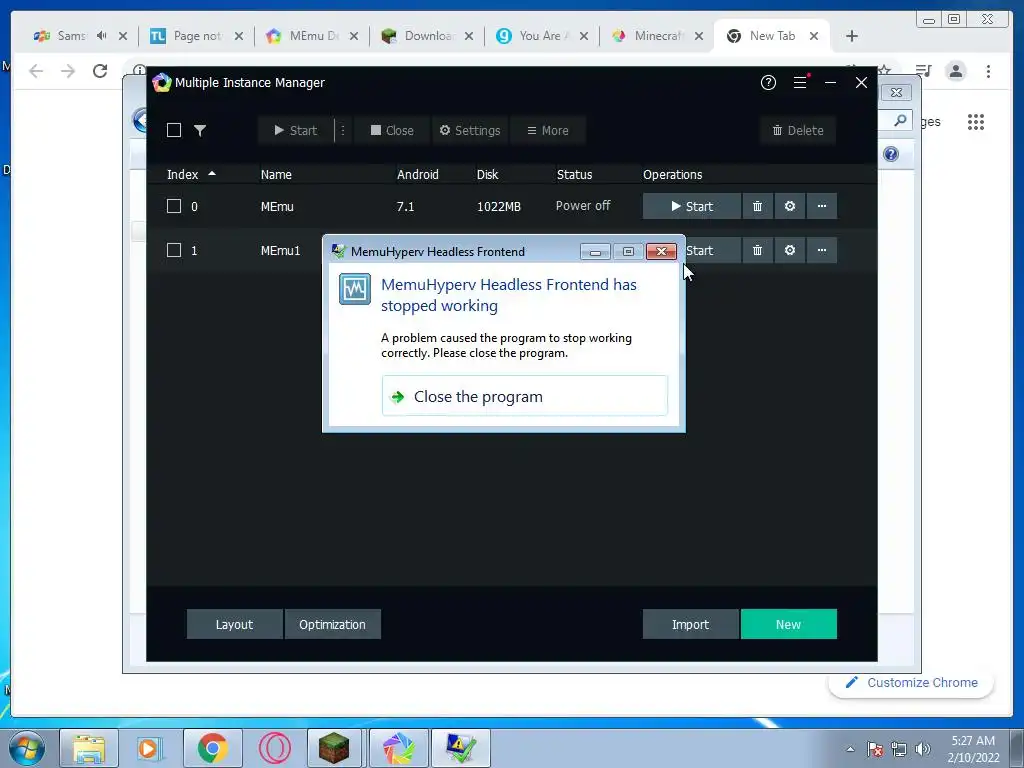Open Chrome's three-dot menu
This screenshot has height=768, width=1024.
pyautogui.click(x=988, y=71)
